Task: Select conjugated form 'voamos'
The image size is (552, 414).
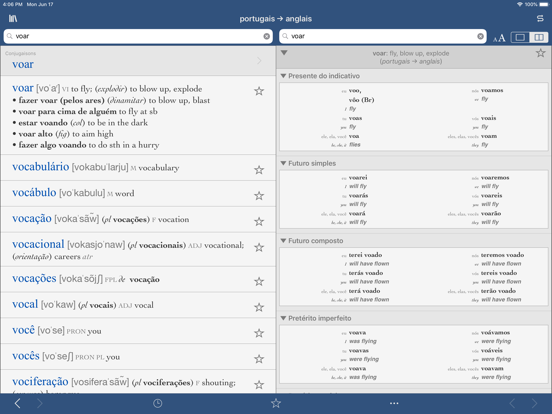Action: point(492,90)
